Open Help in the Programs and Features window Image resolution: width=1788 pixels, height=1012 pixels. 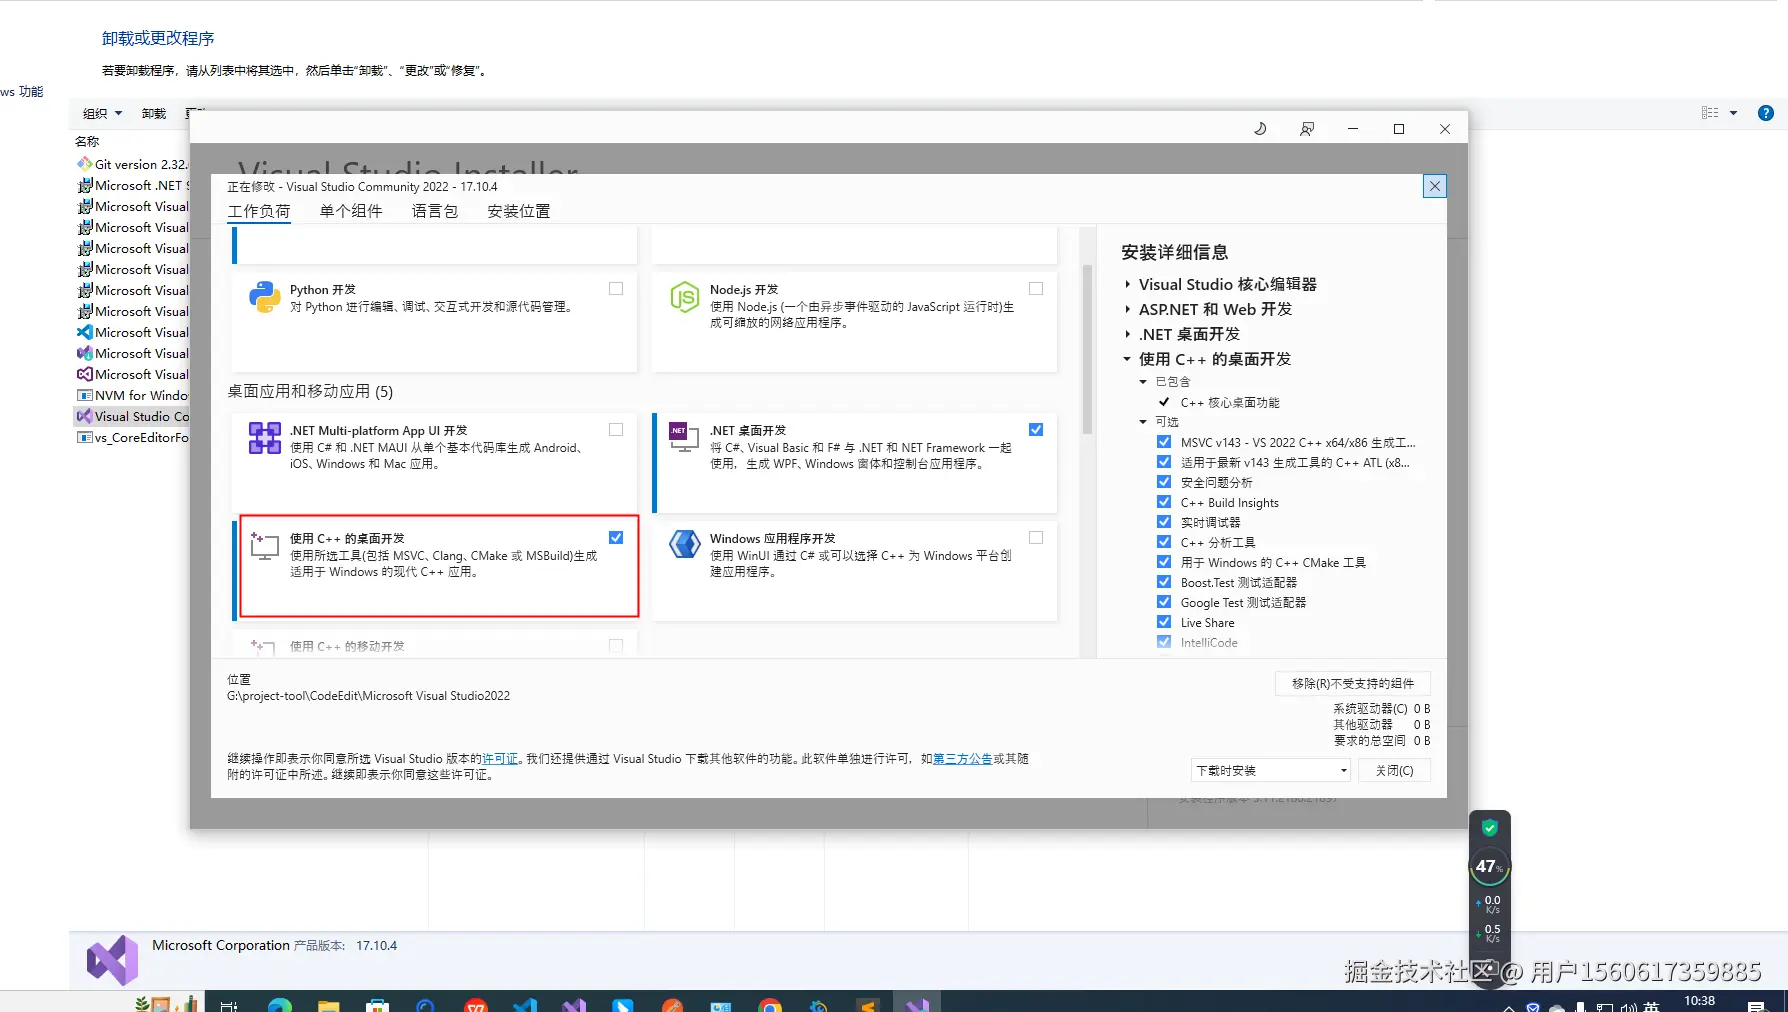(x=1766, y=113)
